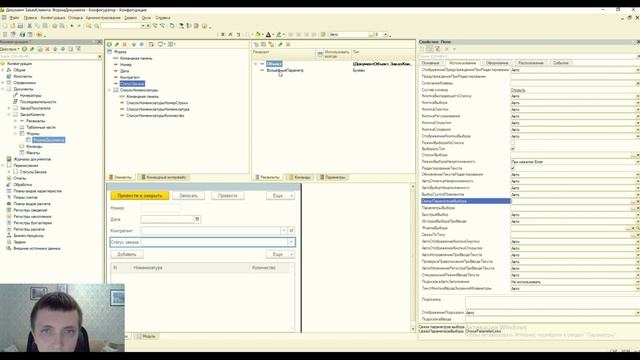The image size is (640, 360).
Task: Open the Файл menu
Action: 14,18
